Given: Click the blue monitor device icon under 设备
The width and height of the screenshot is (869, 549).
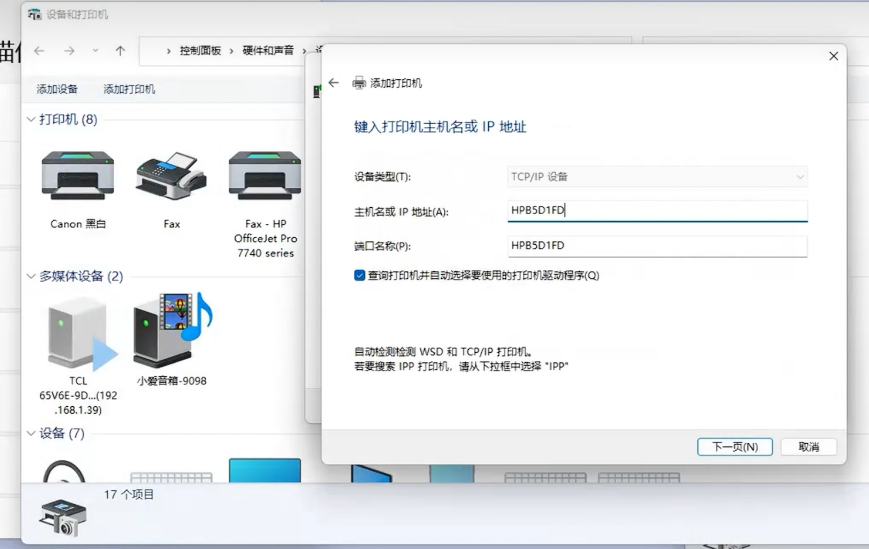Looking at the screenshot, I should click(265, 470).
